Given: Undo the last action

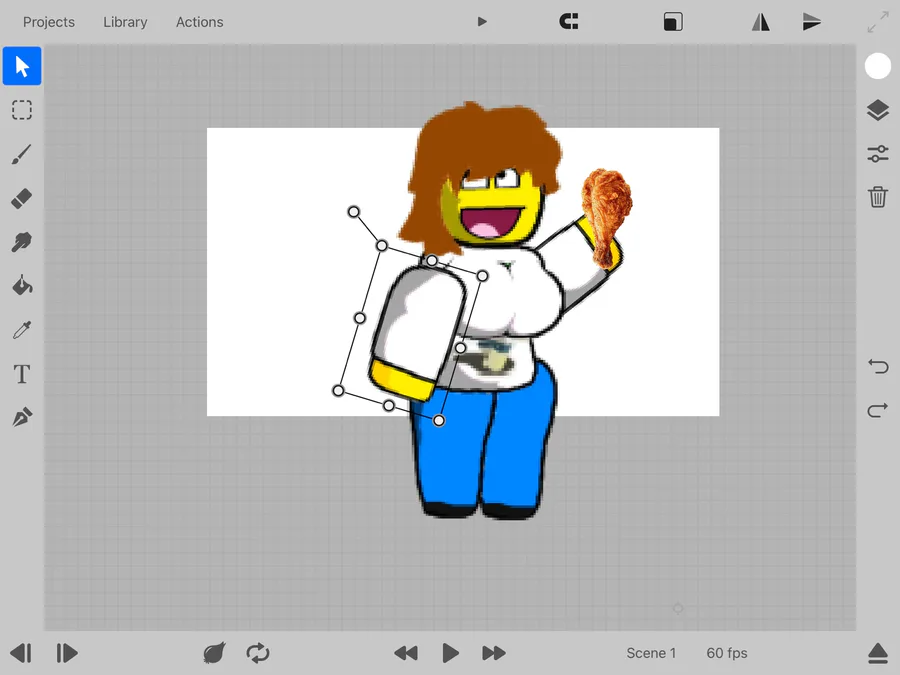Looking at the screenshot, I should (x=878, y=366).
